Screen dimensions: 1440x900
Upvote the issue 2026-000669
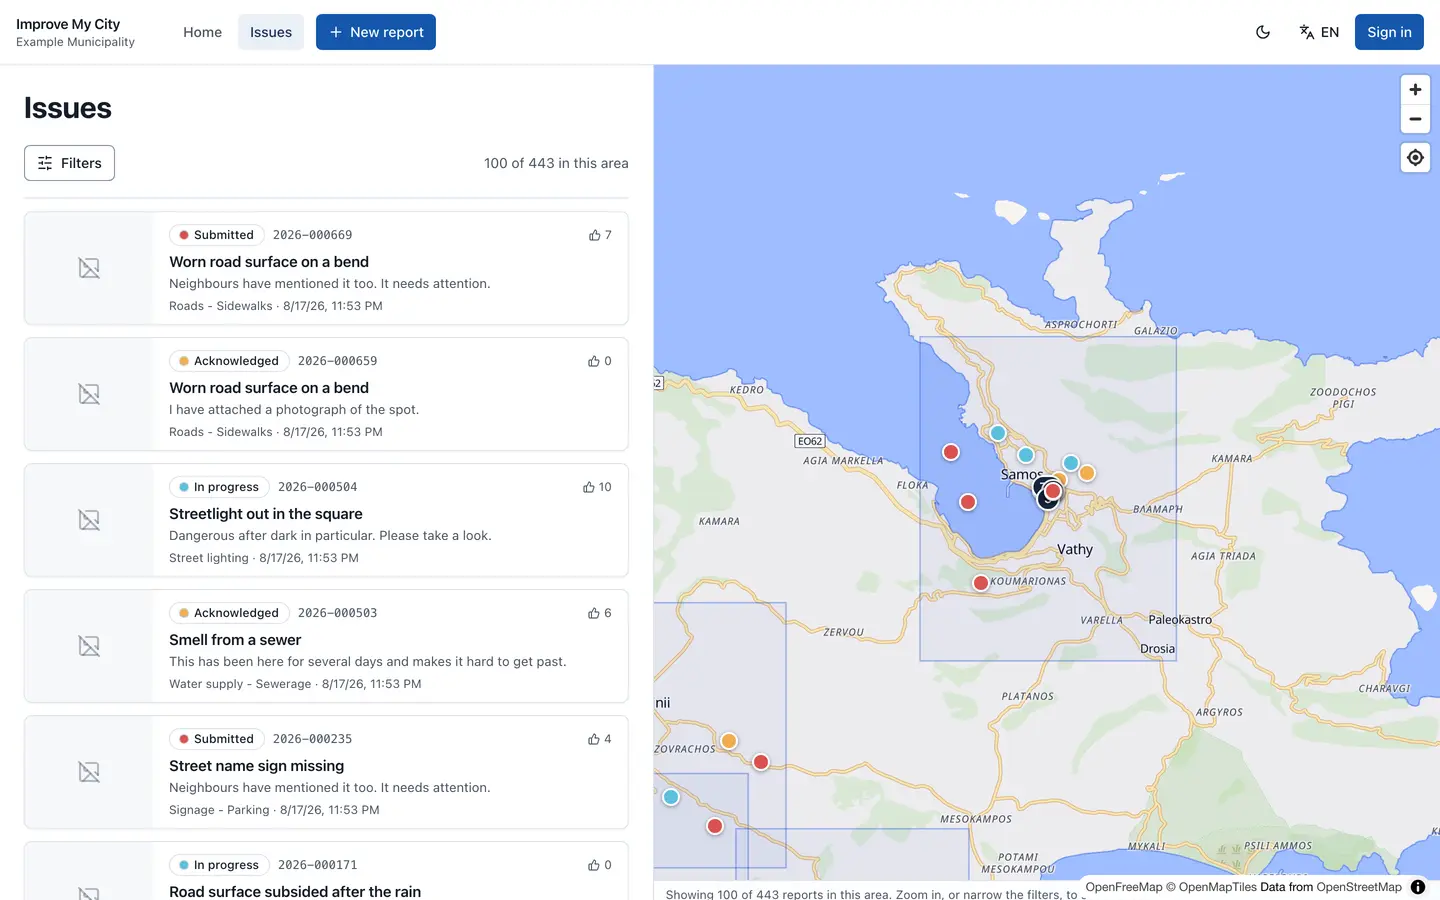tap(600, 235)
